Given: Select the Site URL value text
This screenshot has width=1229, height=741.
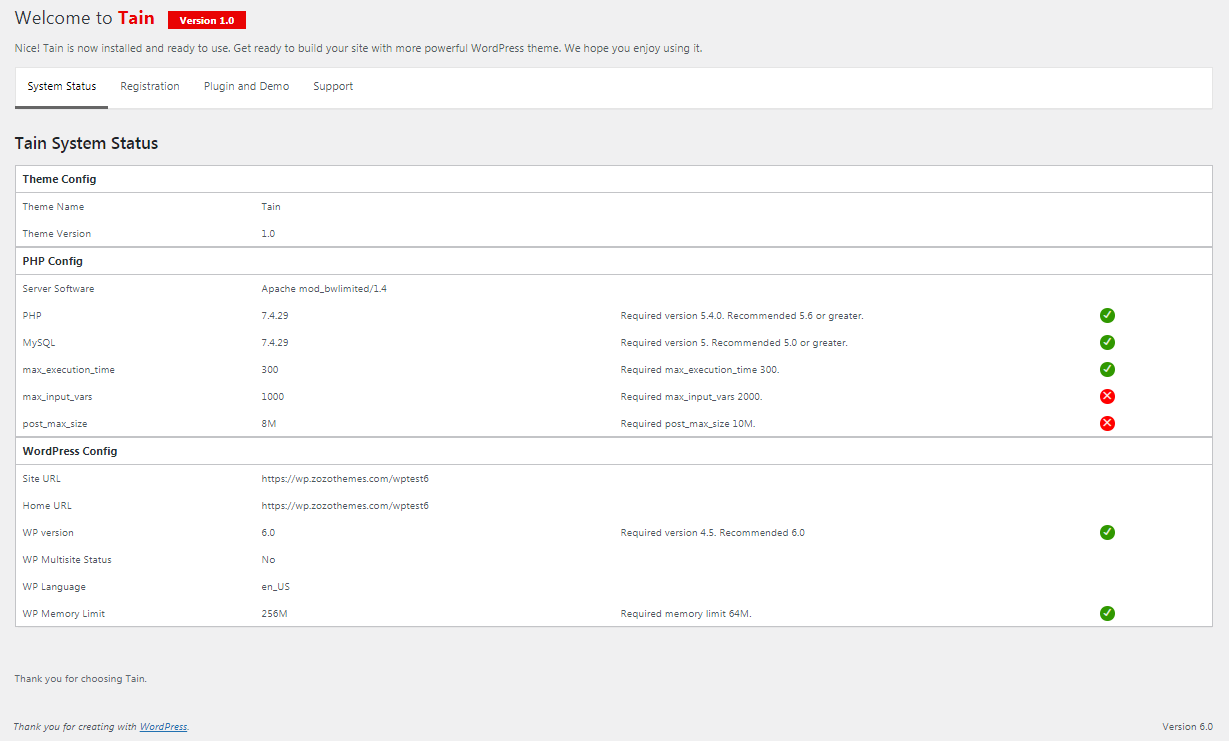Looking at the screenshot, I should click(x=345, y=479).
